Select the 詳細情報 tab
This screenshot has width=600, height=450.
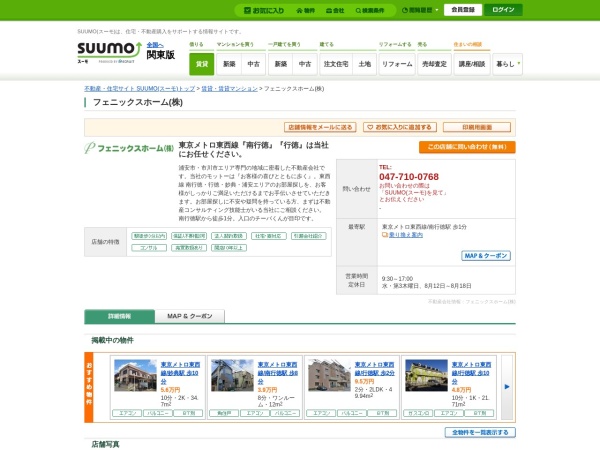(119, 316)
